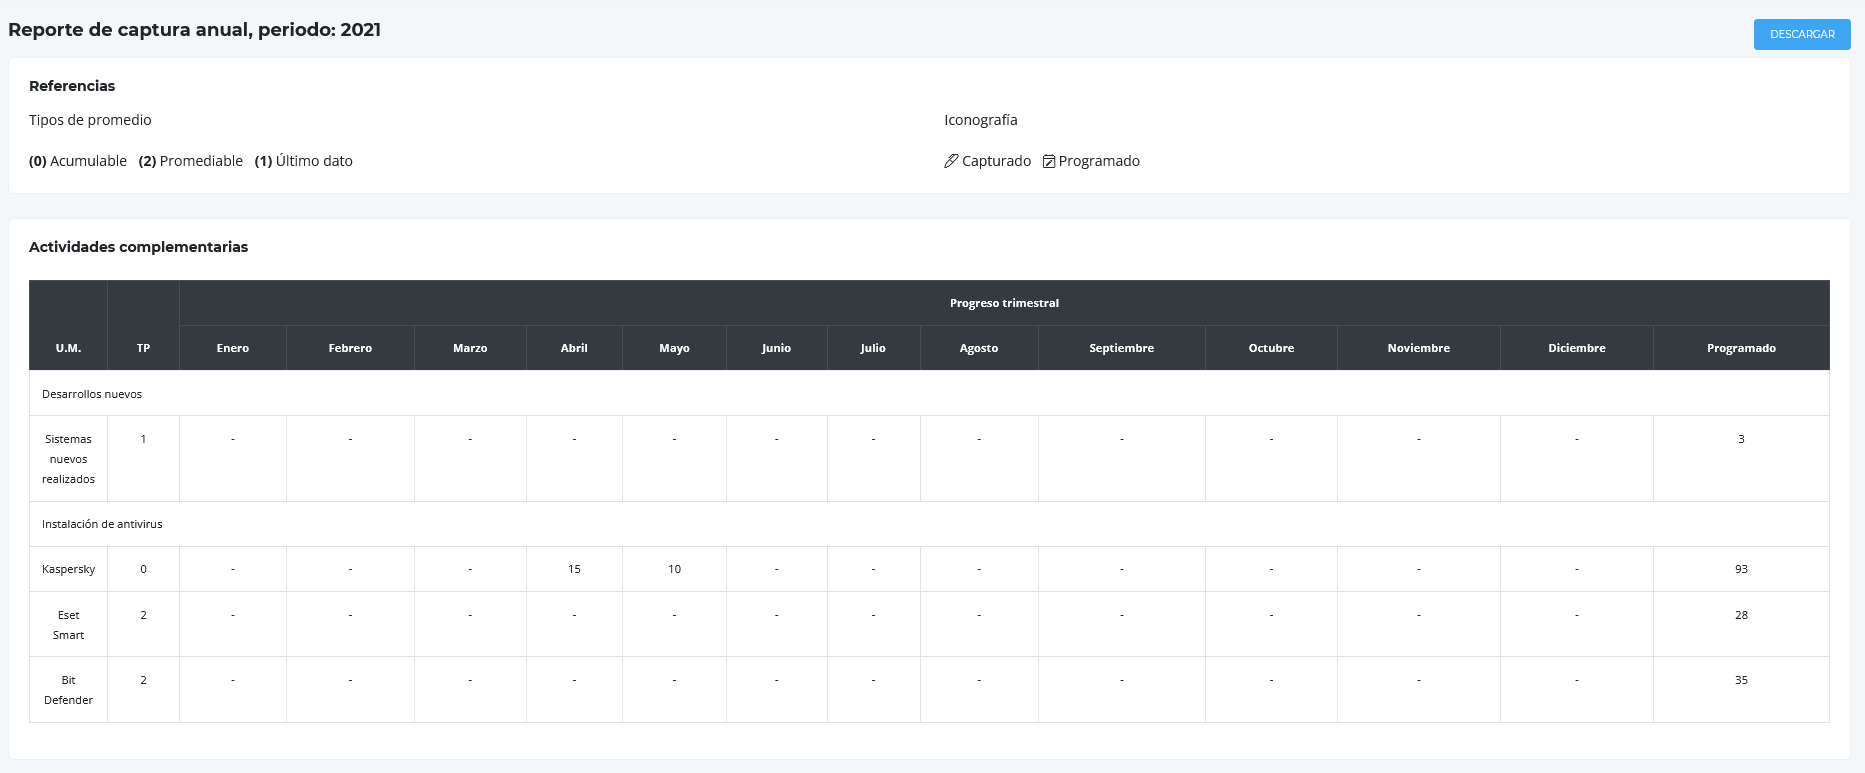
Task: Select the Instalación de antivirus group row
Action: (929, 524)
